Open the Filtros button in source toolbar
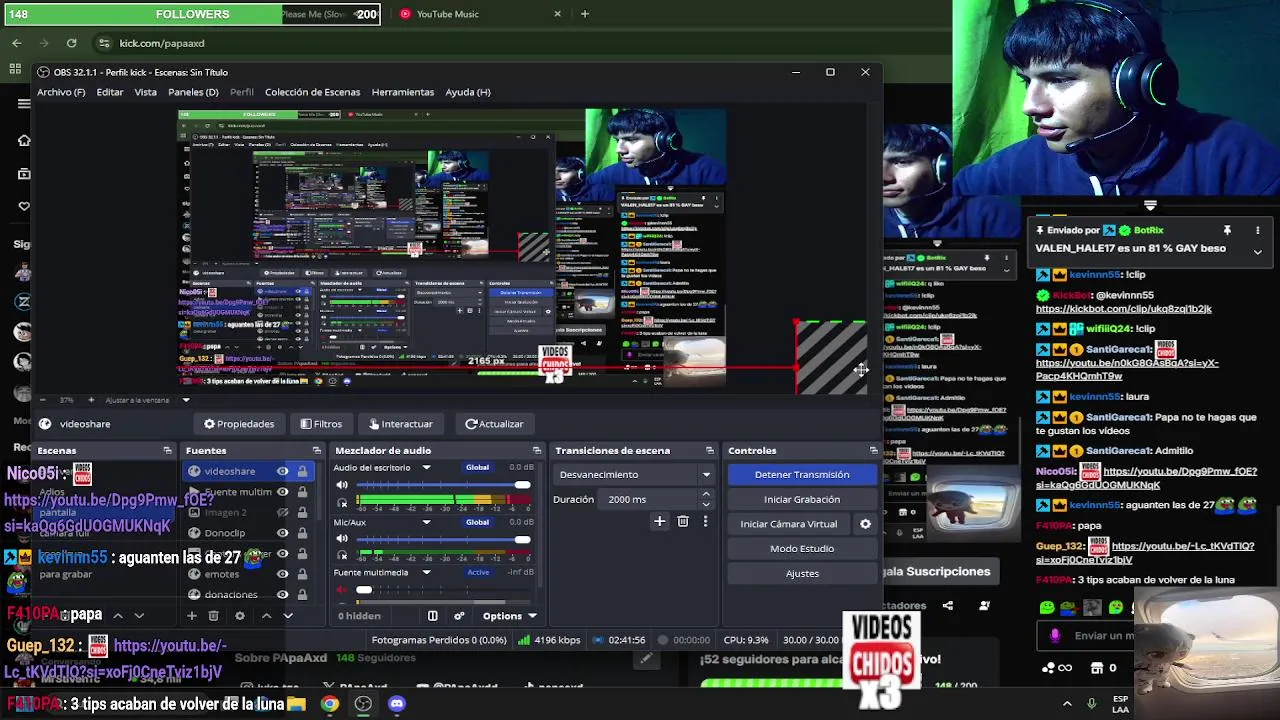 [x=321, y=424]
